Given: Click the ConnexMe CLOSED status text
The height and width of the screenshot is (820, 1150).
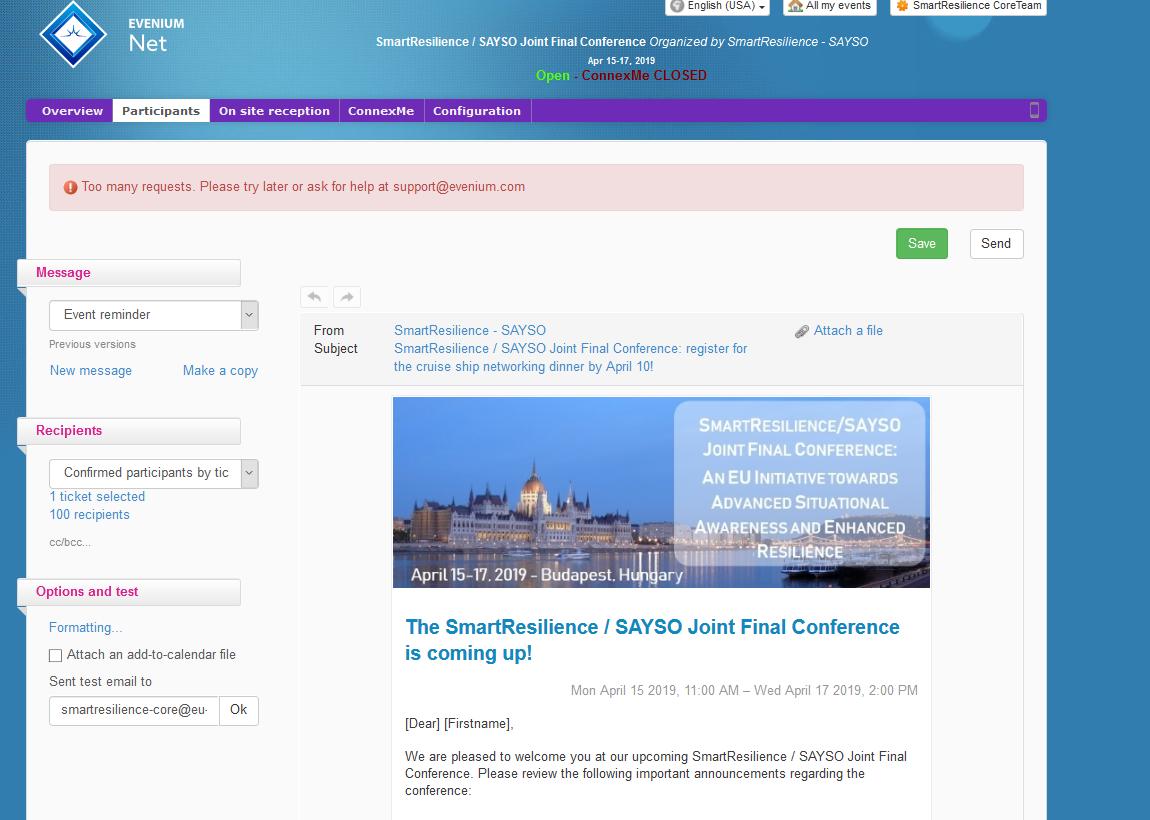Looking at the screenshot, I should (x=644, y=76).
